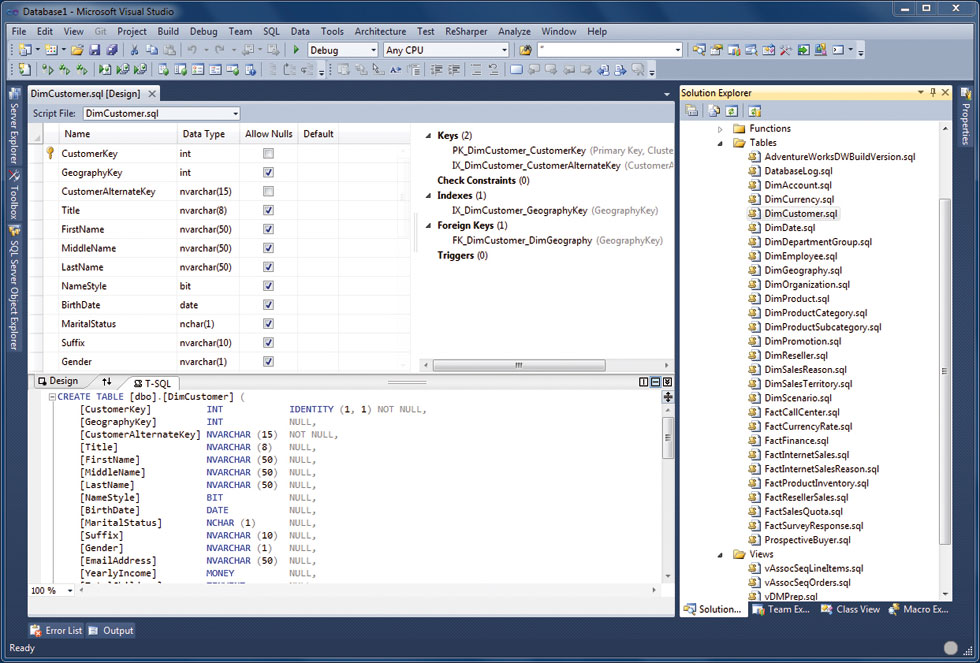
Task: Open the Server Explorer side panel
Action: pyautogui.click(x=14, y=127)
